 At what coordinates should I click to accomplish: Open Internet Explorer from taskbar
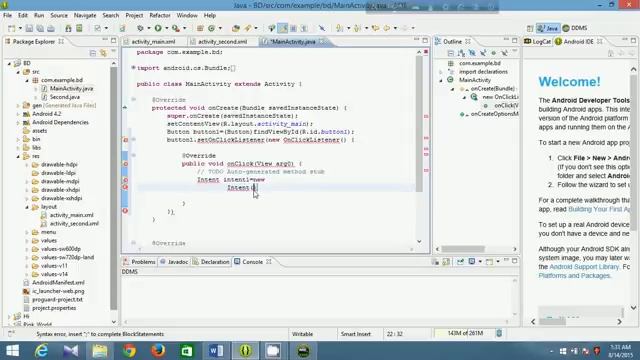[x=41, y=351]
